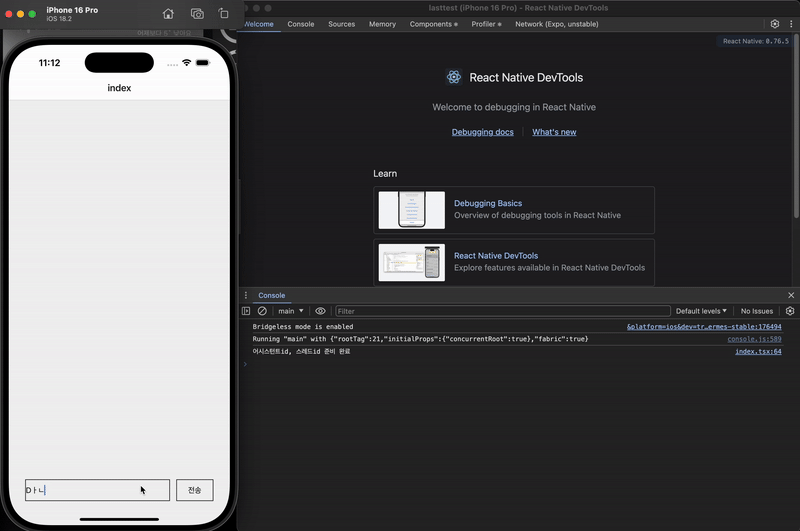Viewport: 800px width, 531px height.
Task: Open Default levels dropdown
Action: 701,311
